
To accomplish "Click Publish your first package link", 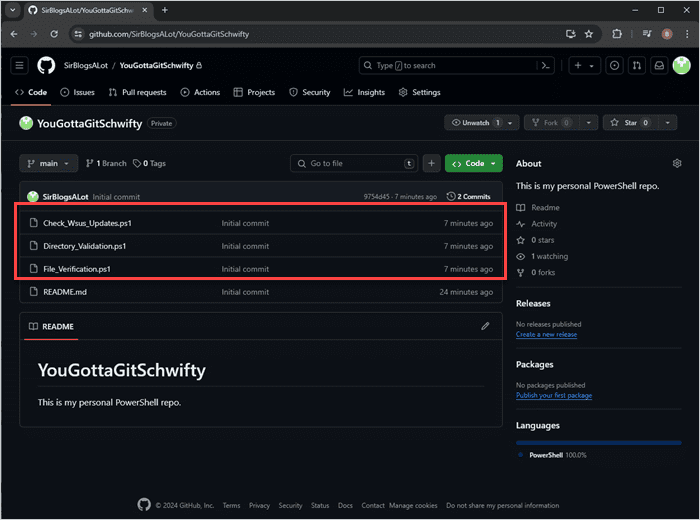I will [554, 395].
